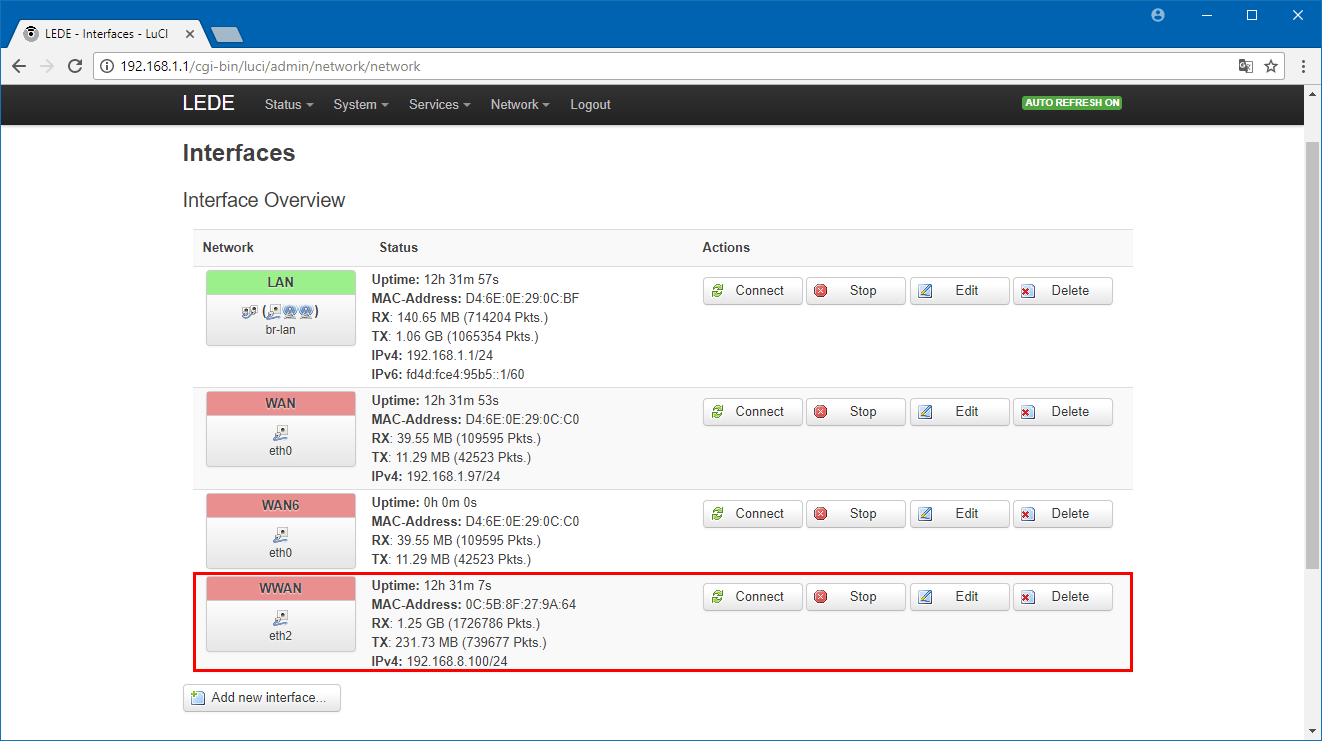The image size is (1322, 741).
Task: Click the Logout link
Action: pos(590,105)
